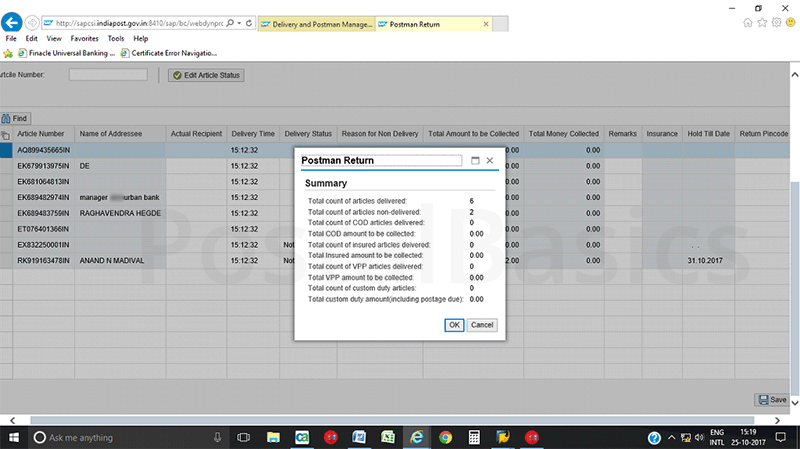
Task: Open Calculator from the taskbar
Action: coord(474,437)
